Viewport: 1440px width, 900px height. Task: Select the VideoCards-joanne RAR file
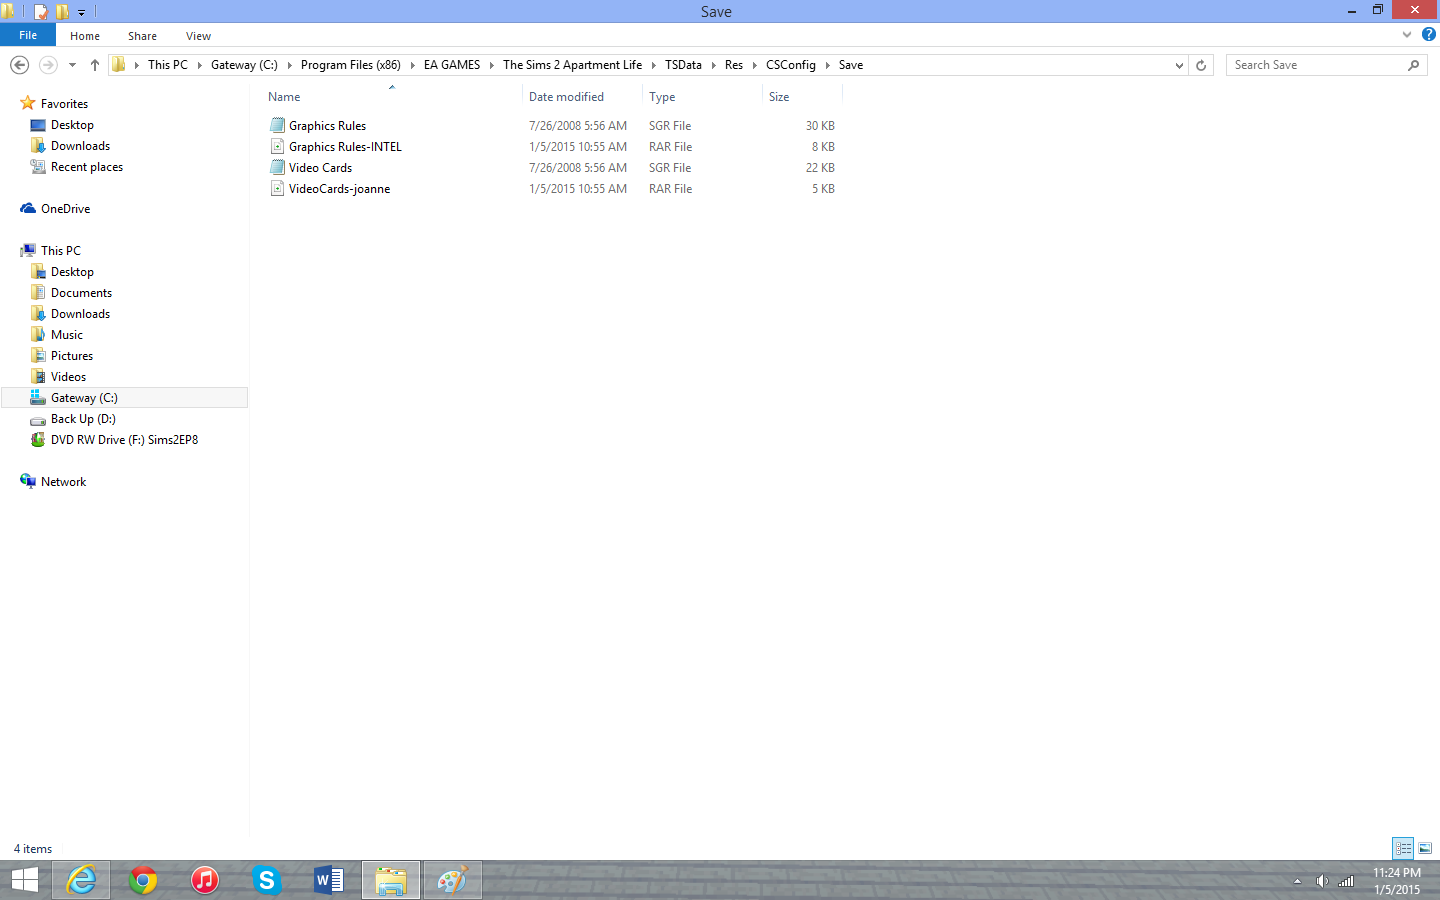[339, 189]
